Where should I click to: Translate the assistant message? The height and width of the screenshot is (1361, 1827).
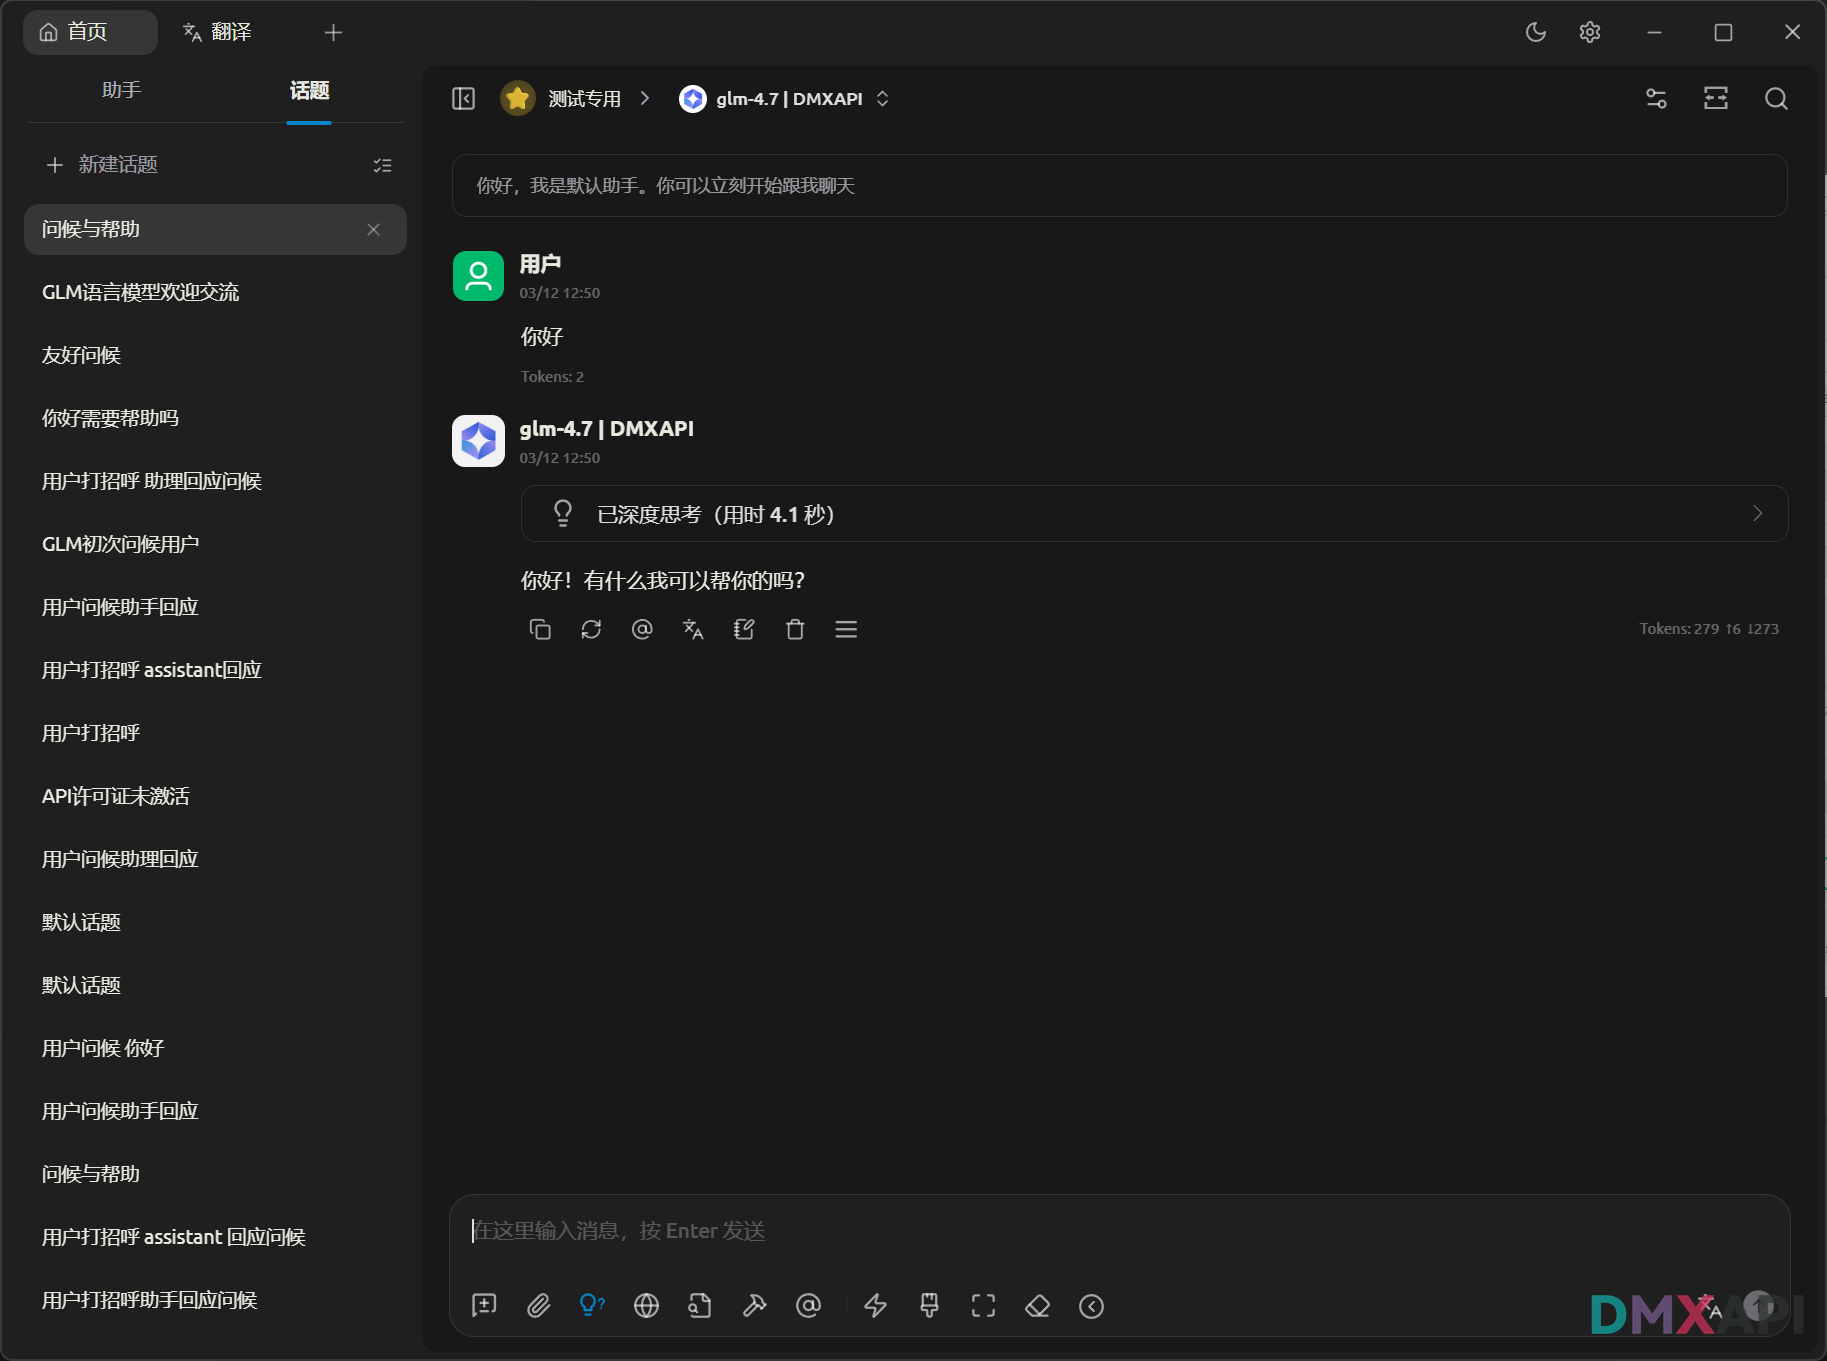point(693,629)
